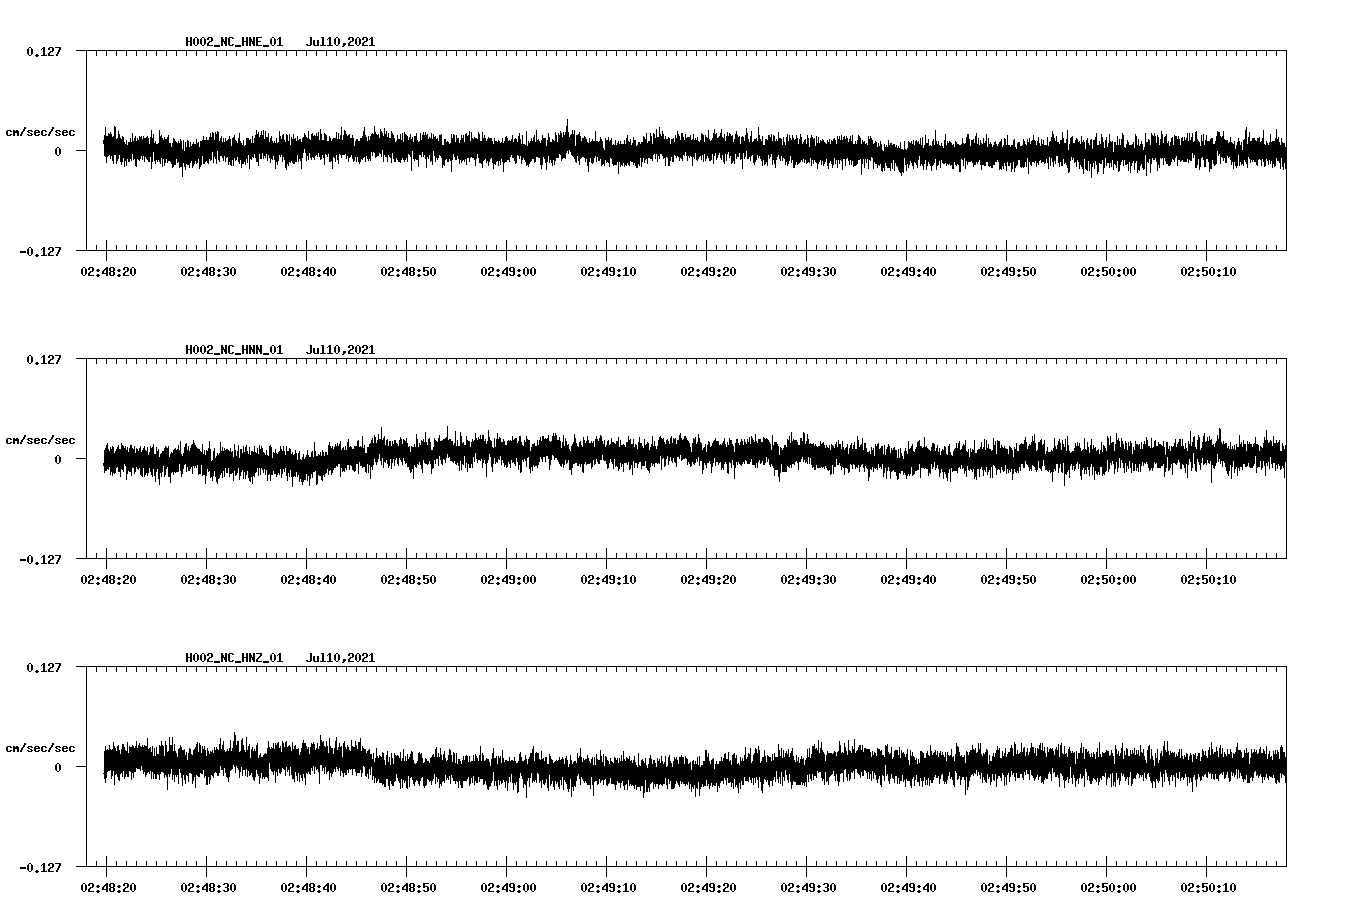Click the HNN waveform trace center
Image resolution: width=1358 pixels, height=924 pixels.
[x=690, y=458]
